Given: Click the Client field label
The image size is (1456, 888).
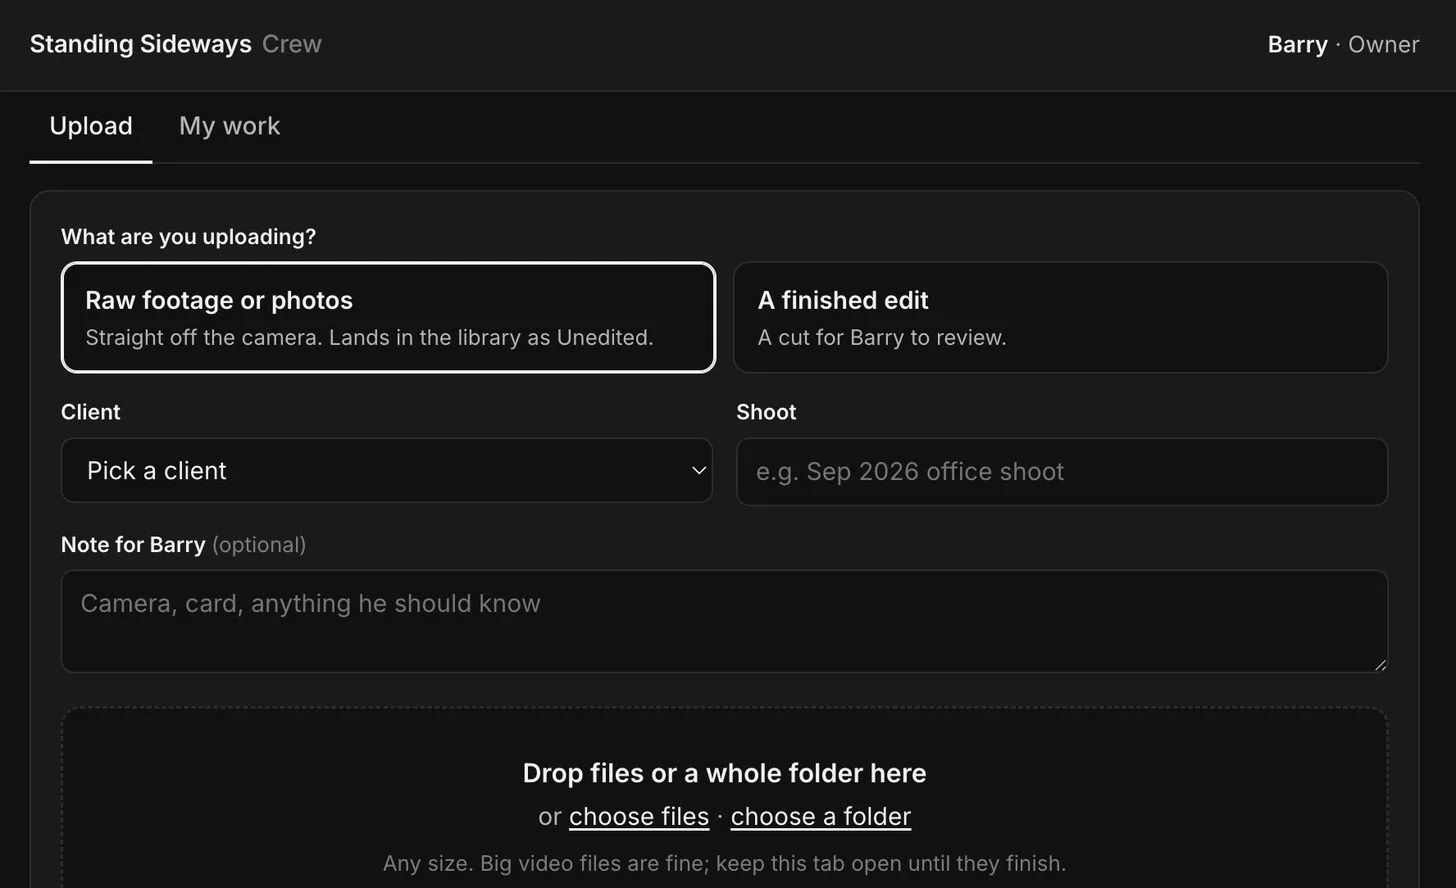Looking at the screenshot, I should click(91, 412).
